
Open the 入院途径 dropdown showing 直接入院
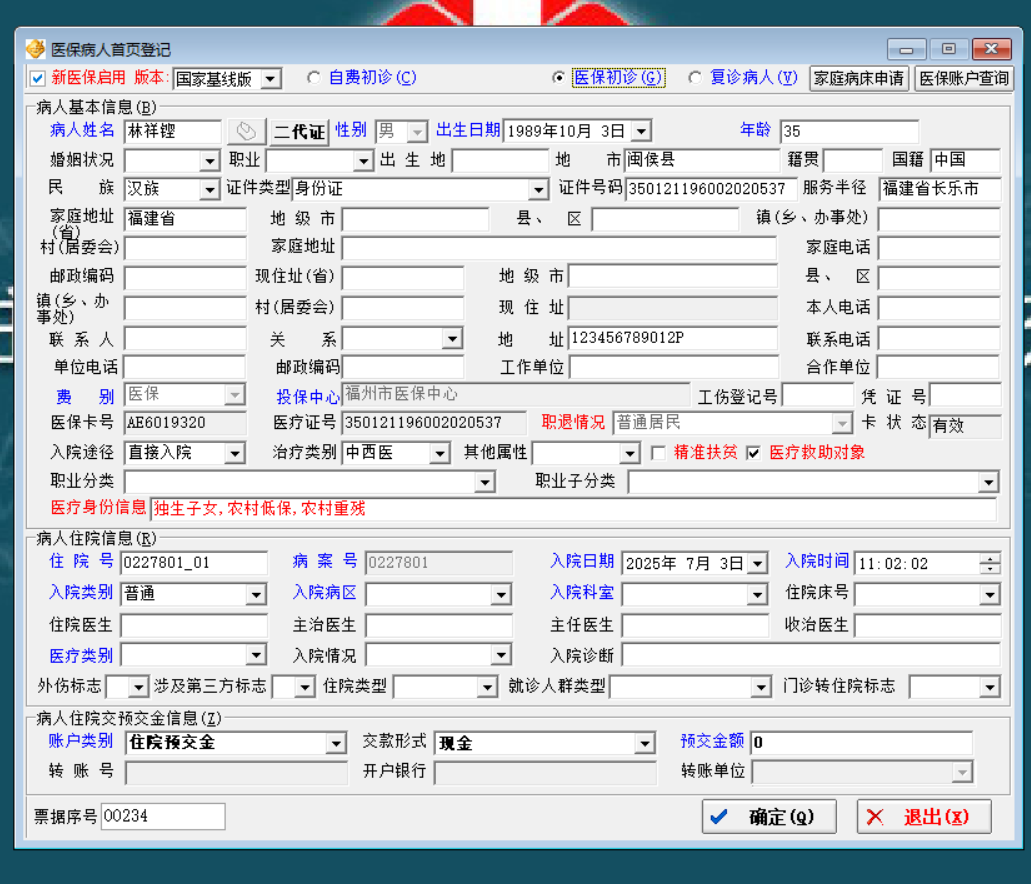tap(234, 454)
